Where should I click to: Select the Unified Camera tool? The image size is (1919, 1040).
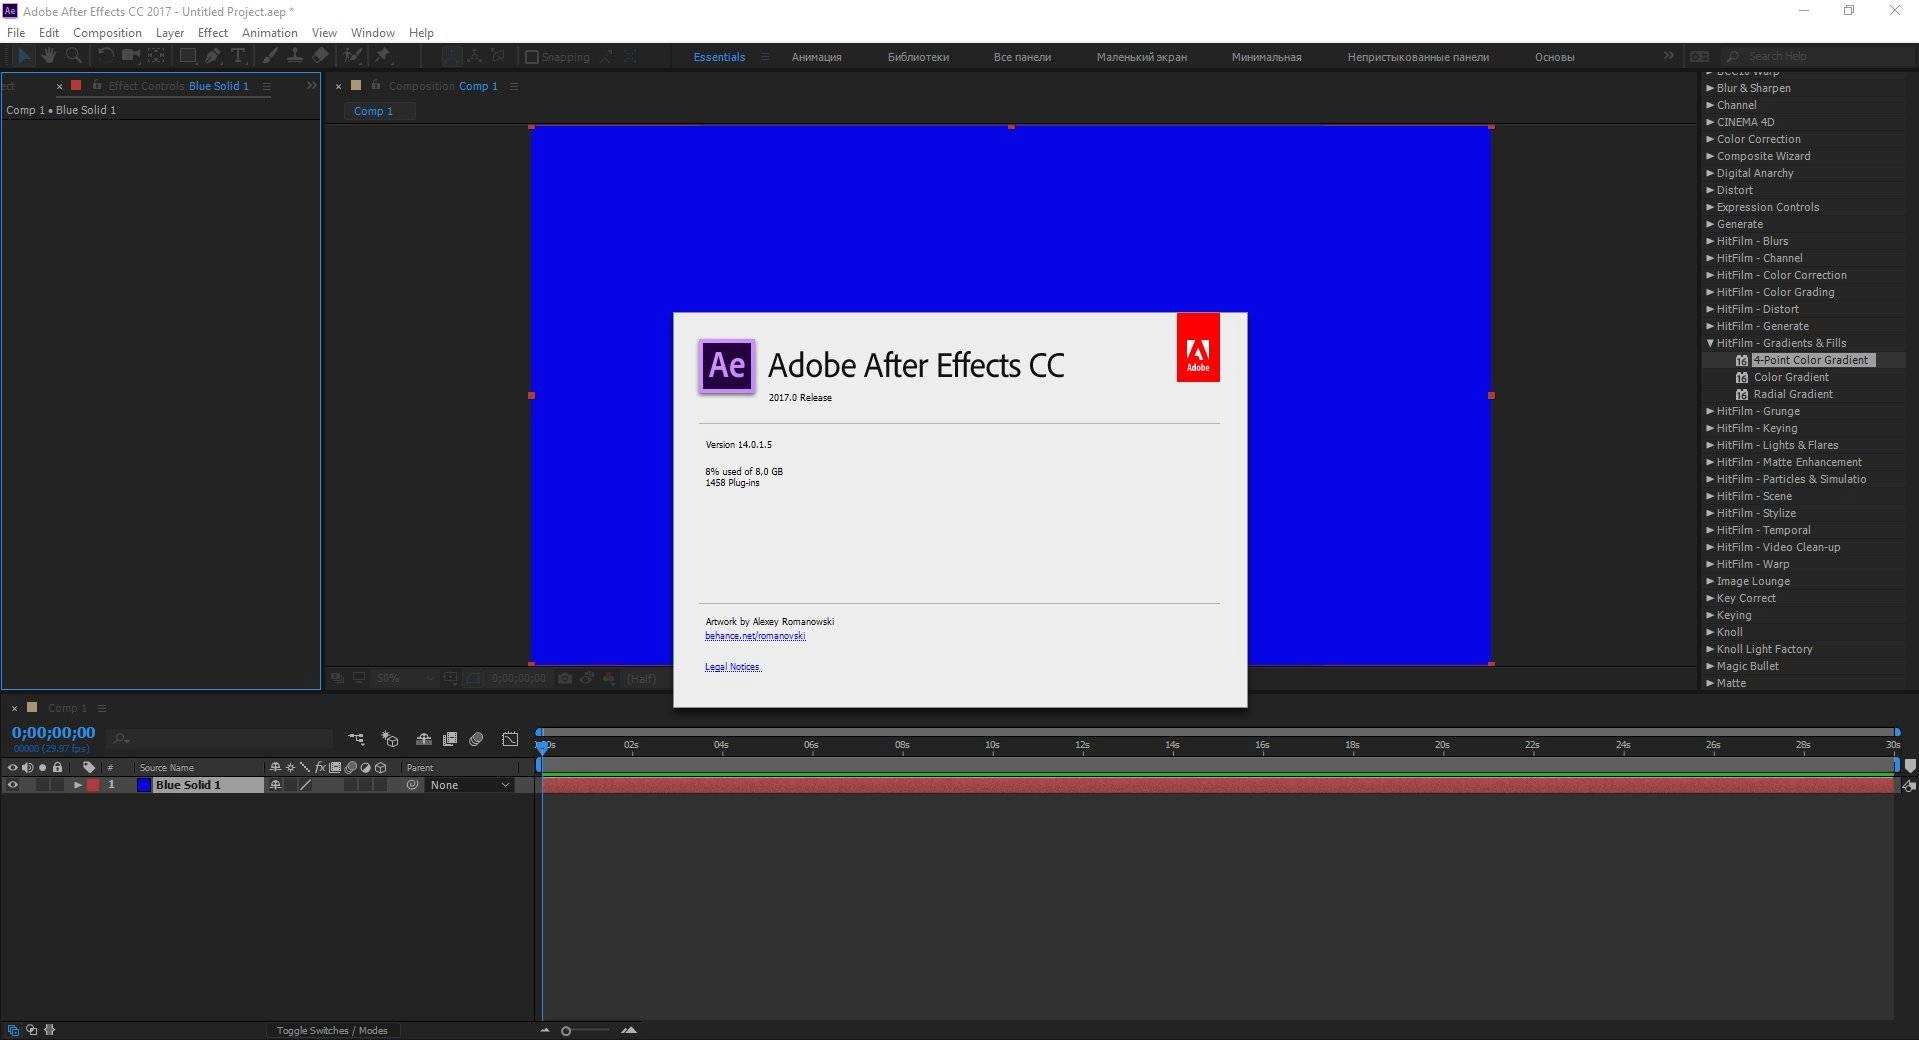[131, 56]
